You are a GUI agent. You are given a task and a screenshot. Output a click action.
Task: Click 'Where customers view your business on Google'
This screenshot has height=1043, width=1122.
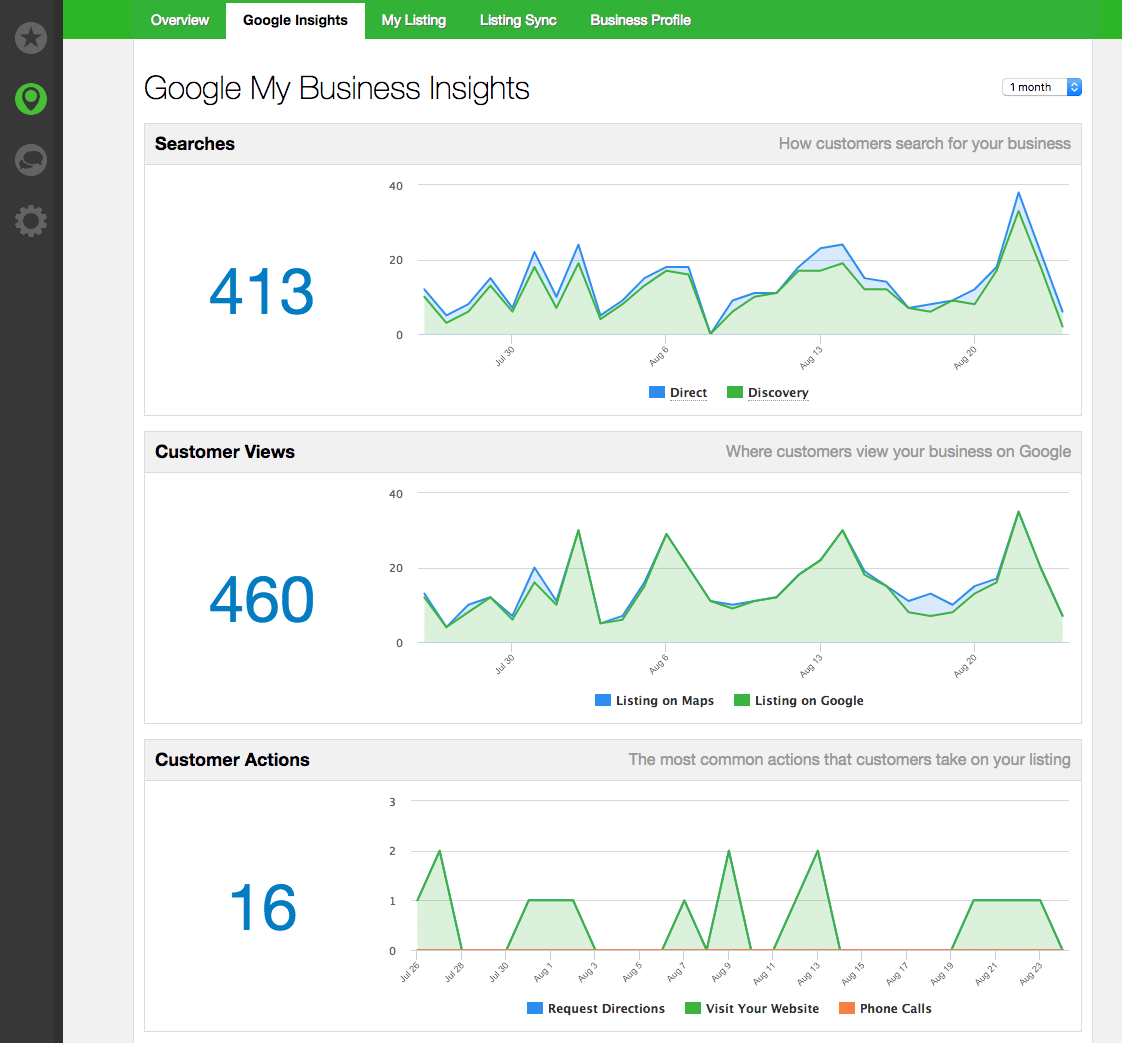(898, 451)
